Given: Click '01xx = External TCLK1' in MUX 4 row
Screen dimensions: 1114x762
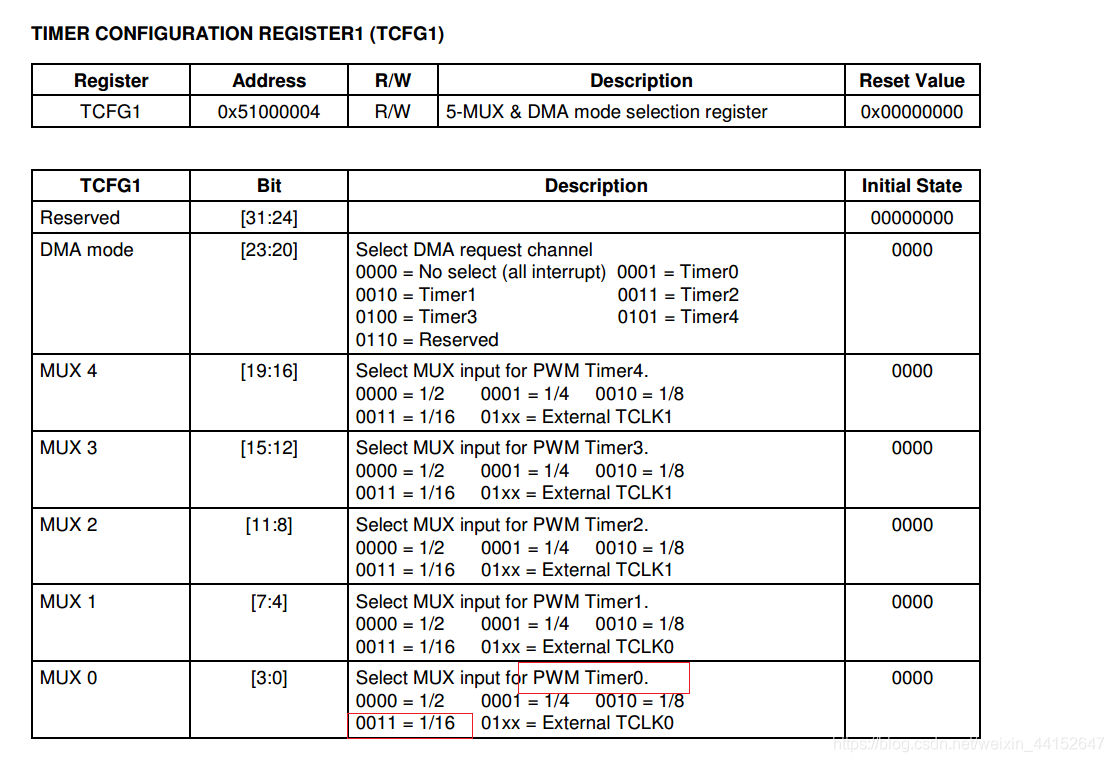Looking at the screenshot, I should (576, 416).
